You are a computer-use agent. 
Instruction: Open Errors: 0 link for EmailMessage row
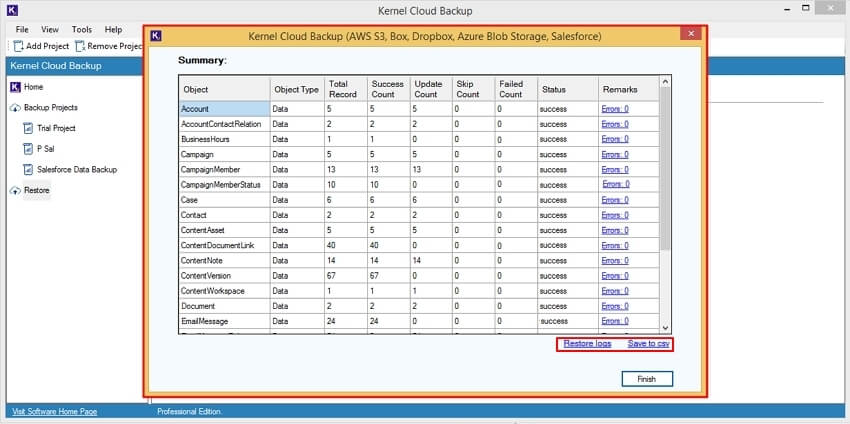615,321
